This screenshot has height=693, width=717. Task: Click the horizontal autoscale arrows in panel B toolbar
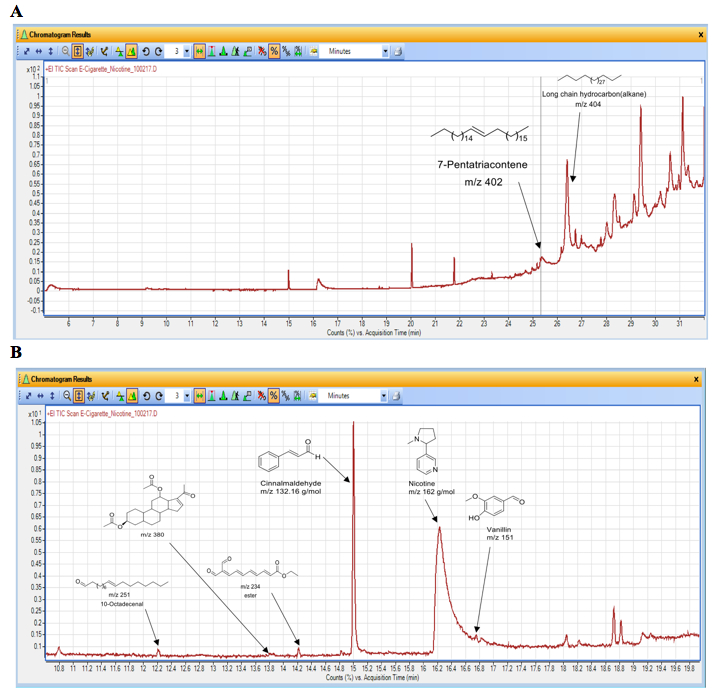coord(40,396)
